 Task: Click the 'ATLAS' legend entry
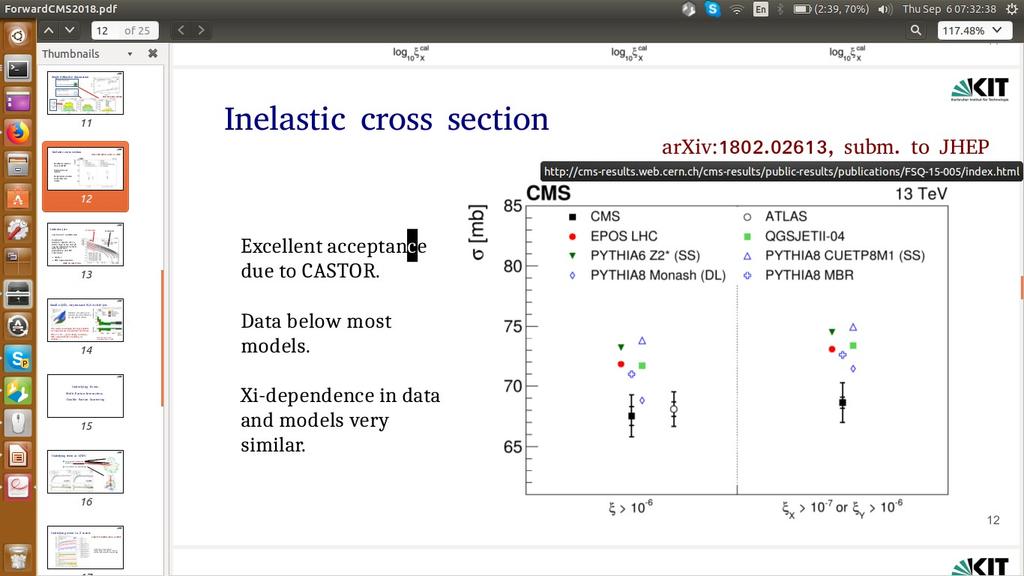776,217
